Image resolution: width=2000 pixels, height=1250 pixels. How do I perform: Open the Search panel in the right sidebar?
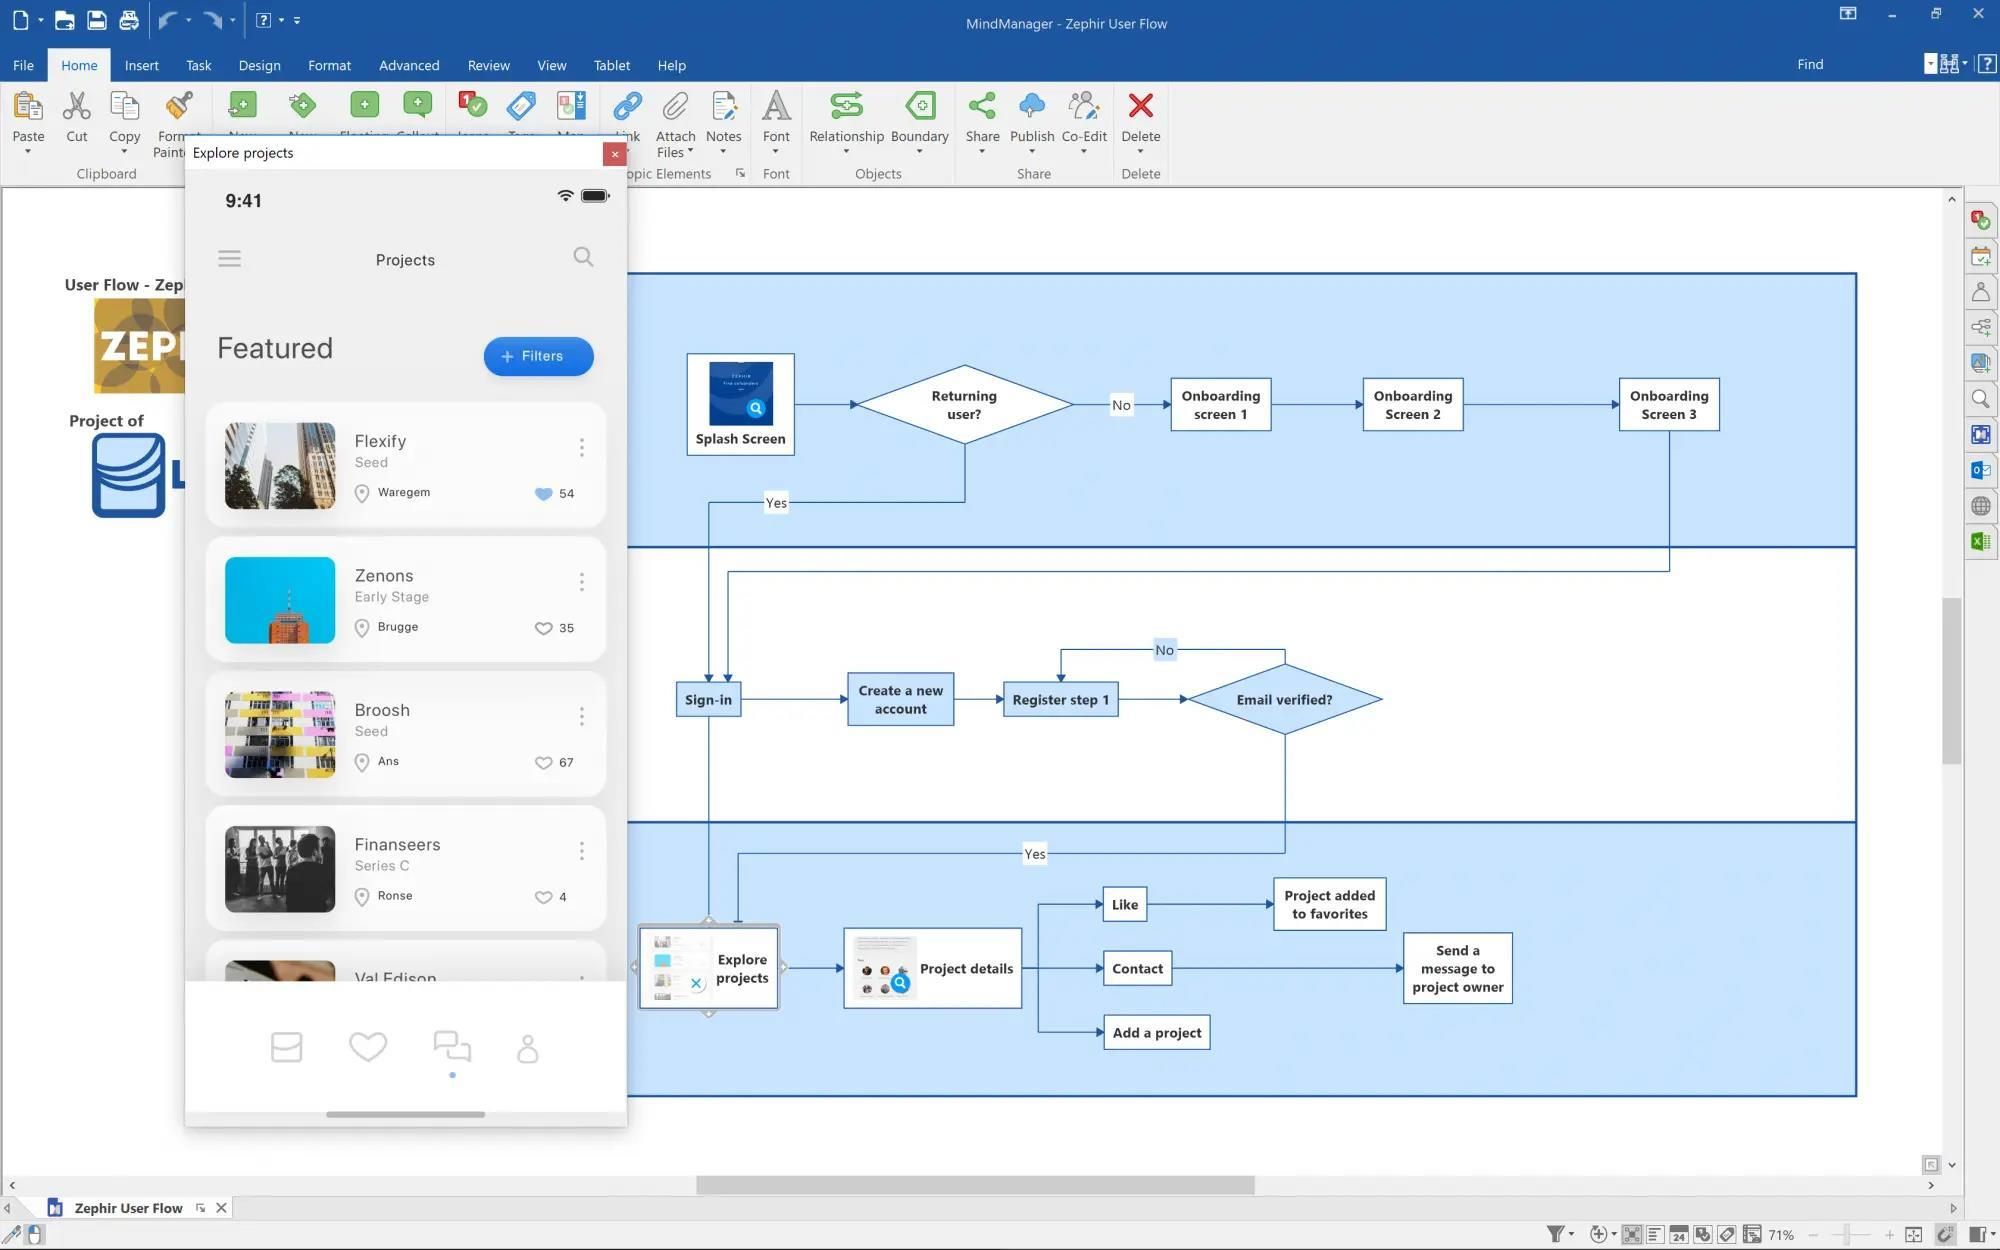pos(1981,399)
